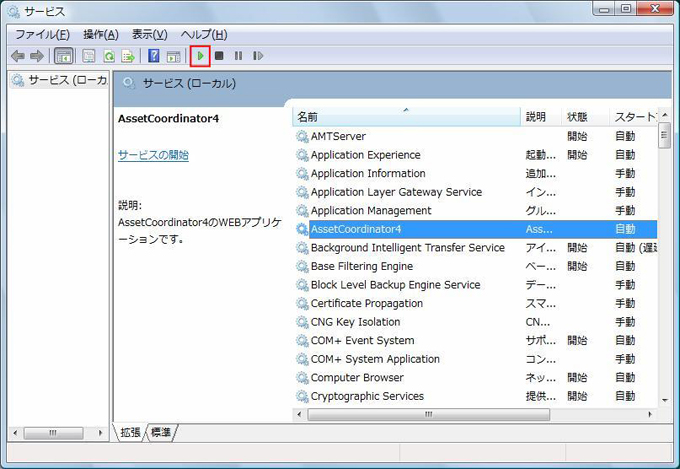Click the left tree pane scroll-left arrow
This screenshot has width=680, height=469.
tap(16, 433)
